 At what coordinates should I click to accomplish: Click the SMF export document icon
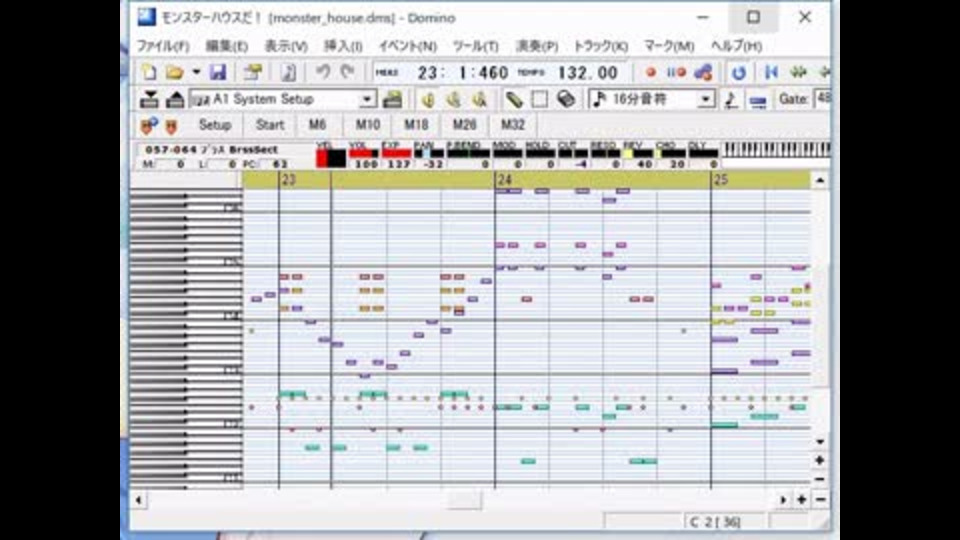pos(288,72)
